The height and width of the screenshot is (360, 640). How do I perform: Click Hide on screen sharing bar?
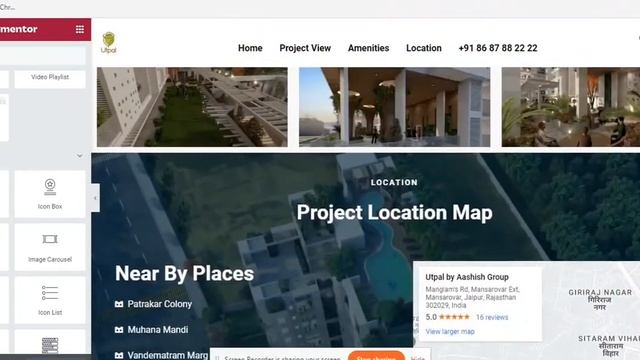point(418,358)
